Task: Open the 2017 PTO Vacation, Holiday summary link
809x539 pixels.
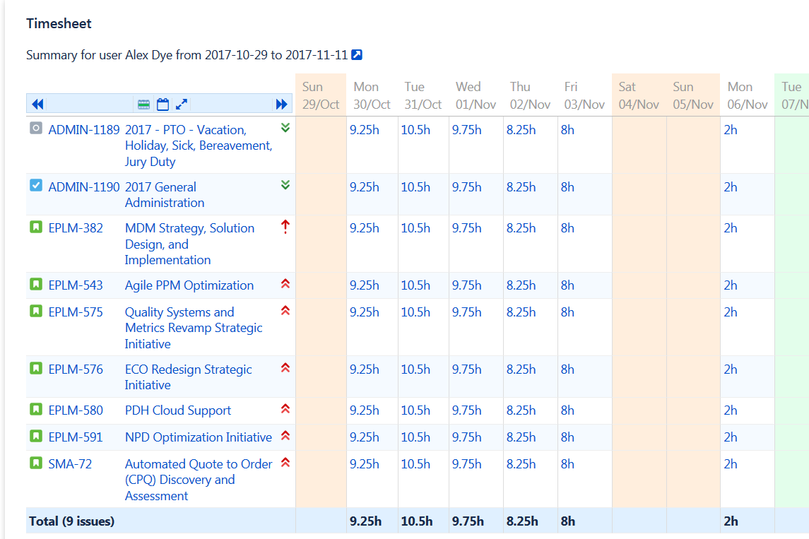Action: [198, 146]
